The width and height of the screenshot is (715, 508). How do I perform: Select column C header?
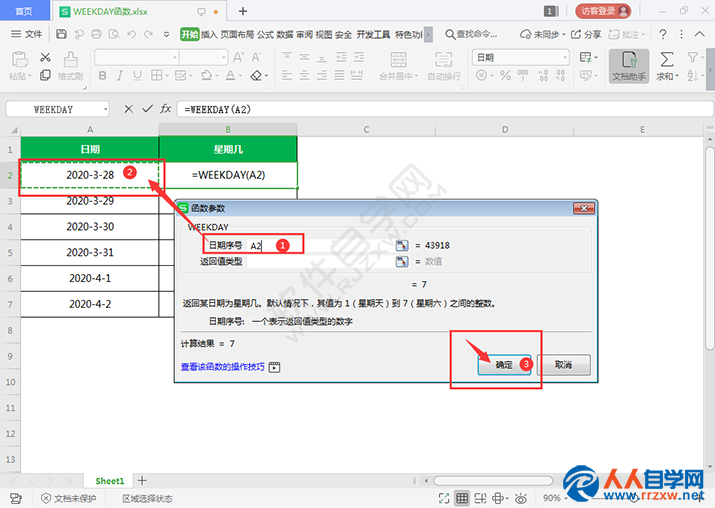click(x=366, y=130)
